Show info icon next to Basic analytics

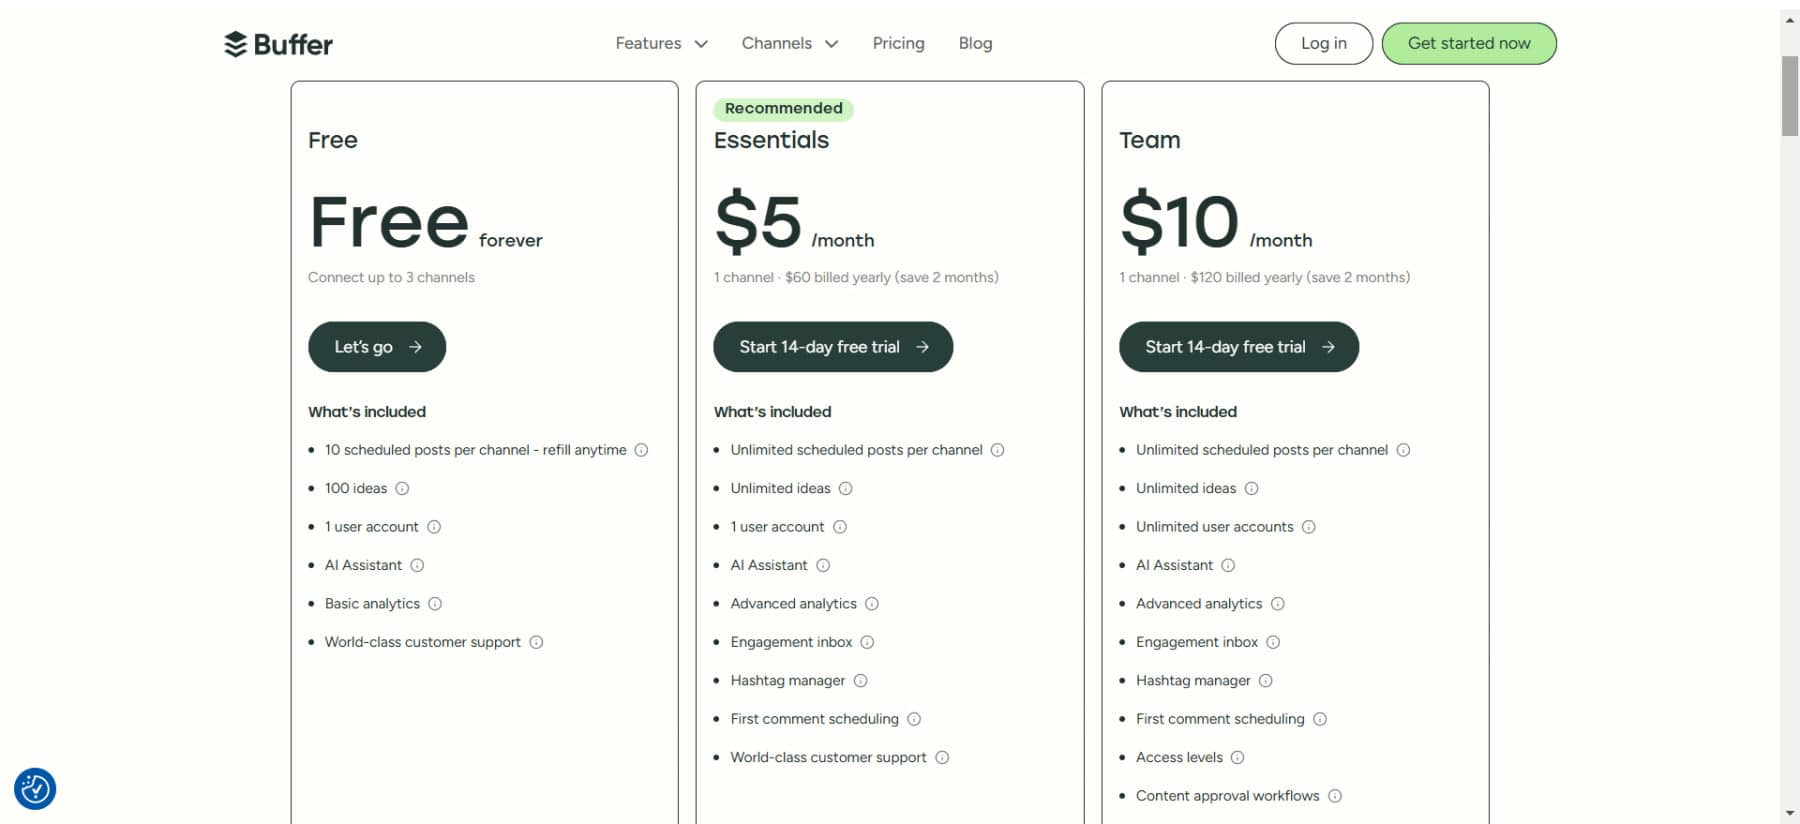click(435, 604)
